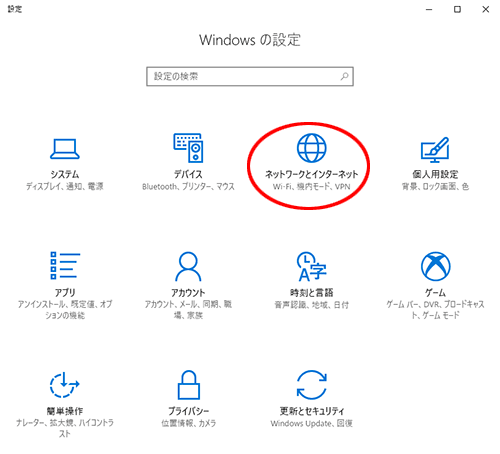The image size is (500, 454).
Task: Click the 更新とセキュリティ title text
Action: (312, 411)
